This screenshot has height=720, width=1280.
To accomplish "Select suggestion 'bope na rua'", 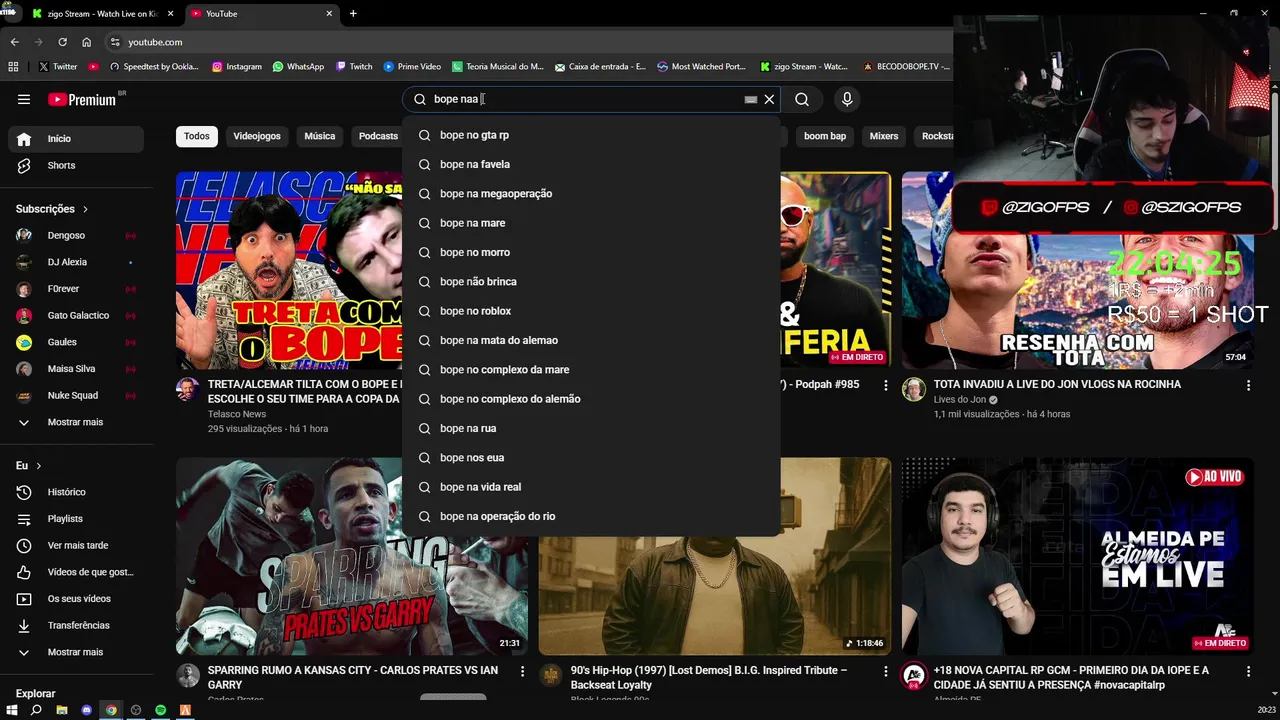I will [591, 428].
